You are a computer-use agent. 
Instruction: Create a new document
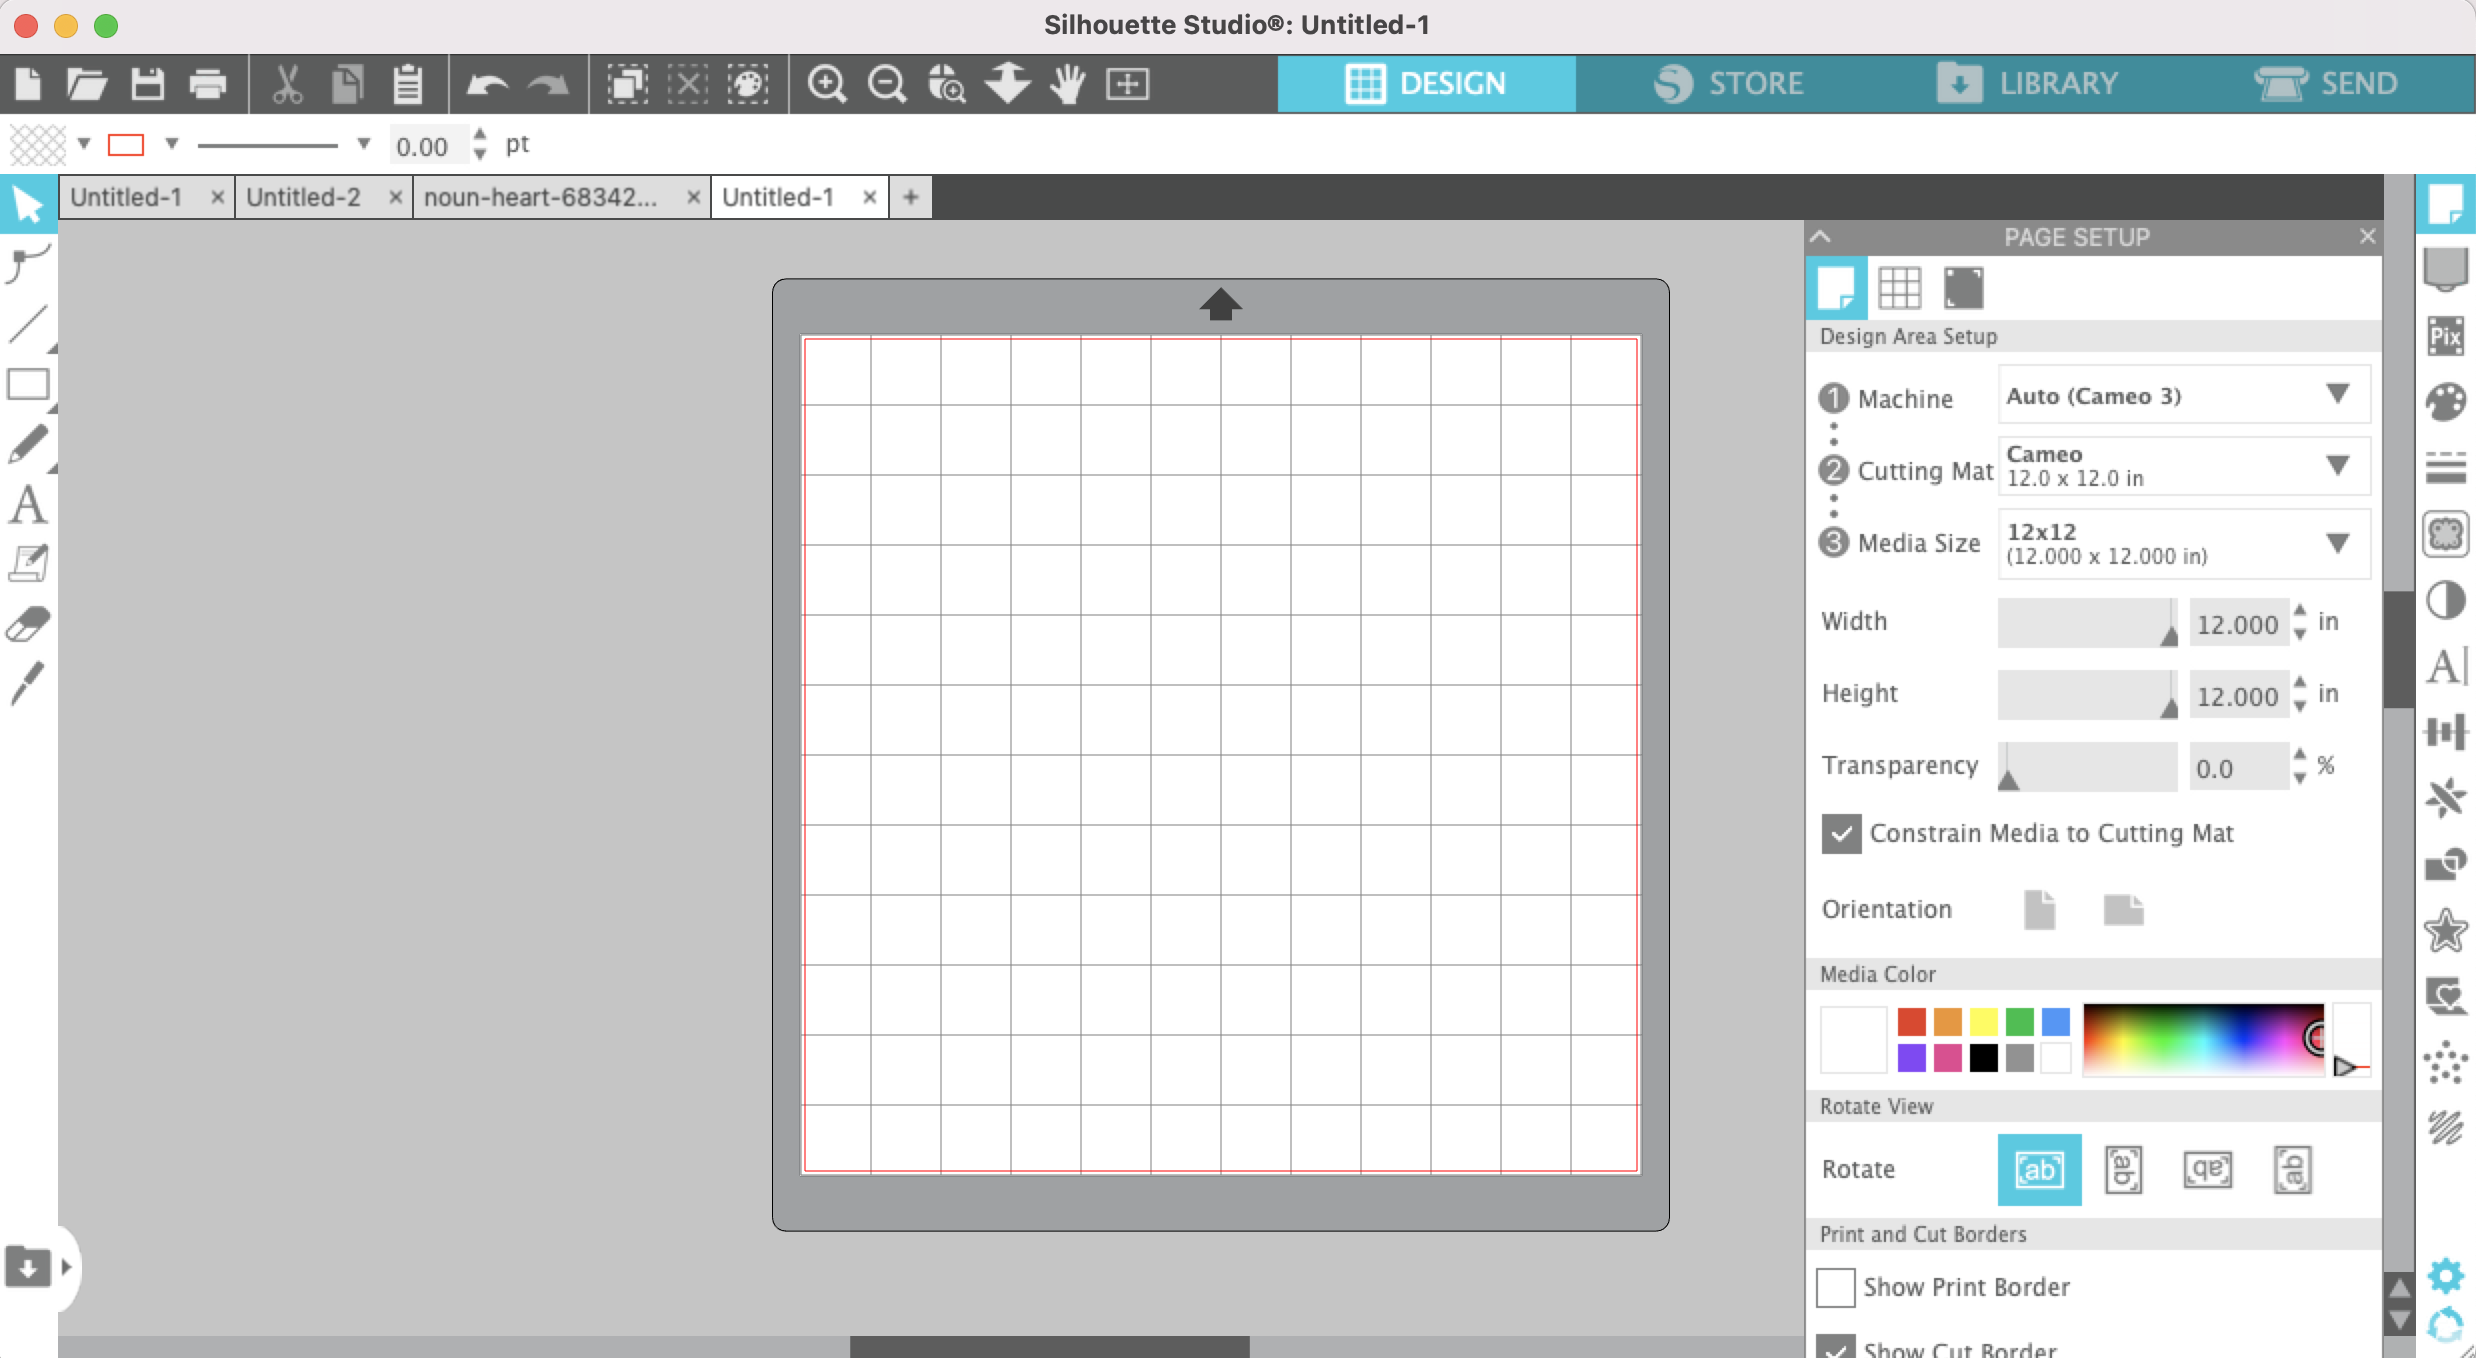(28, 84)
